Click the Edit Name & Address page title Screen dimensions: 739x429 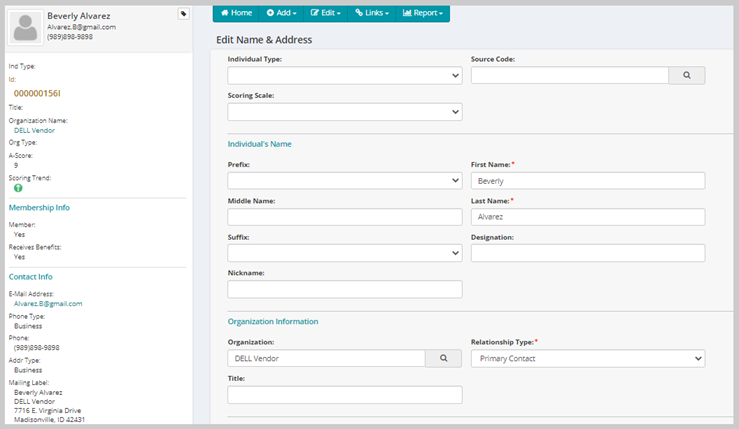coord(264,40)
